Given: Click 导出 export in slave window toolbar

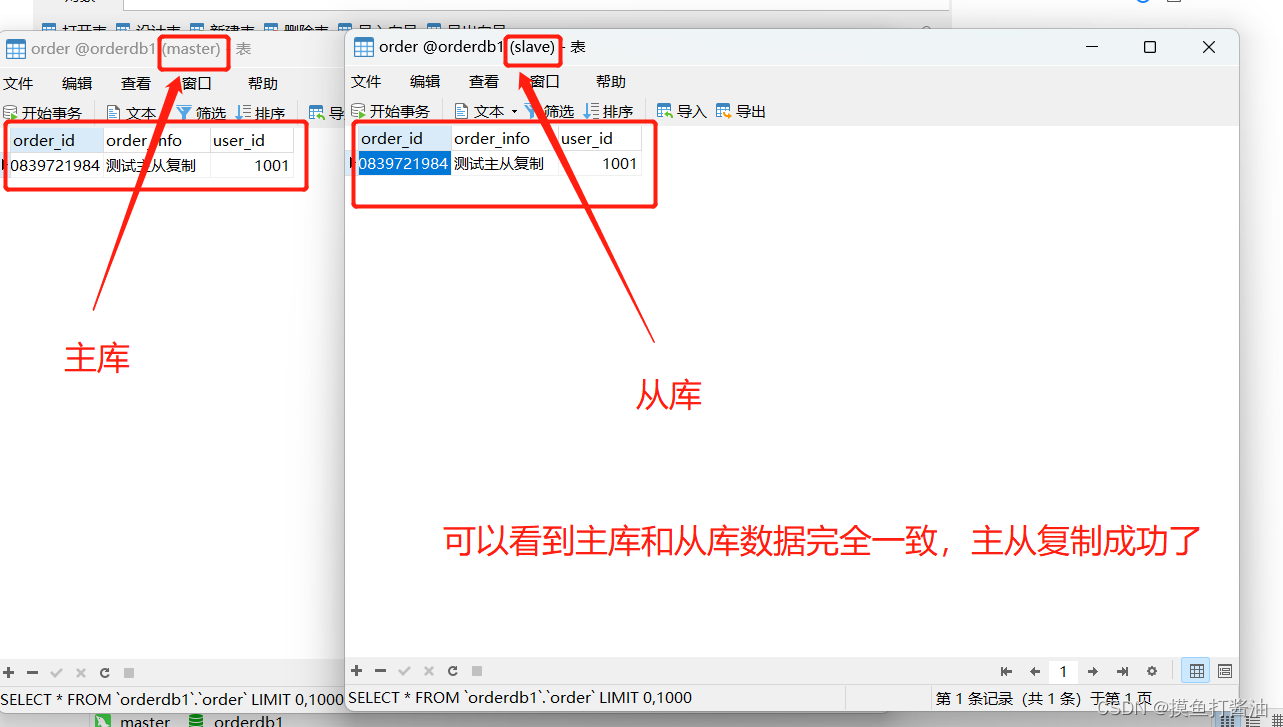Looking at the screenshot, I should pyautogui.click(x=741, y=111).
